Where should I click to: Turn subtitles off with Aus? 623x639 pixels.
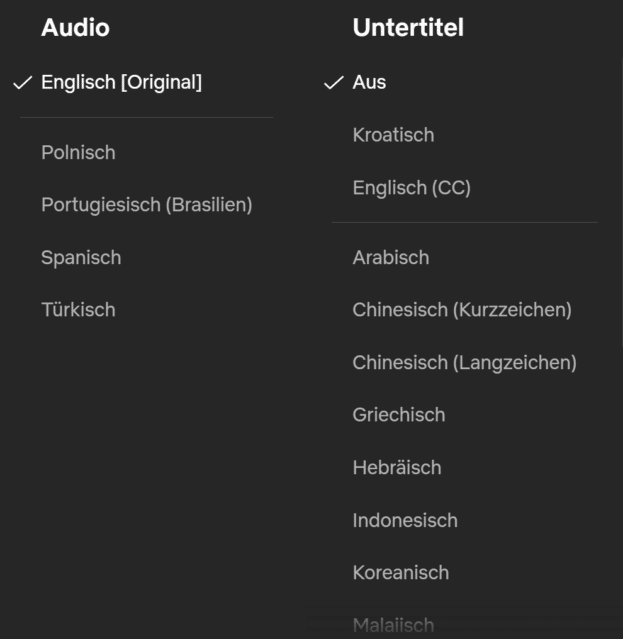(x=369, y=83)
